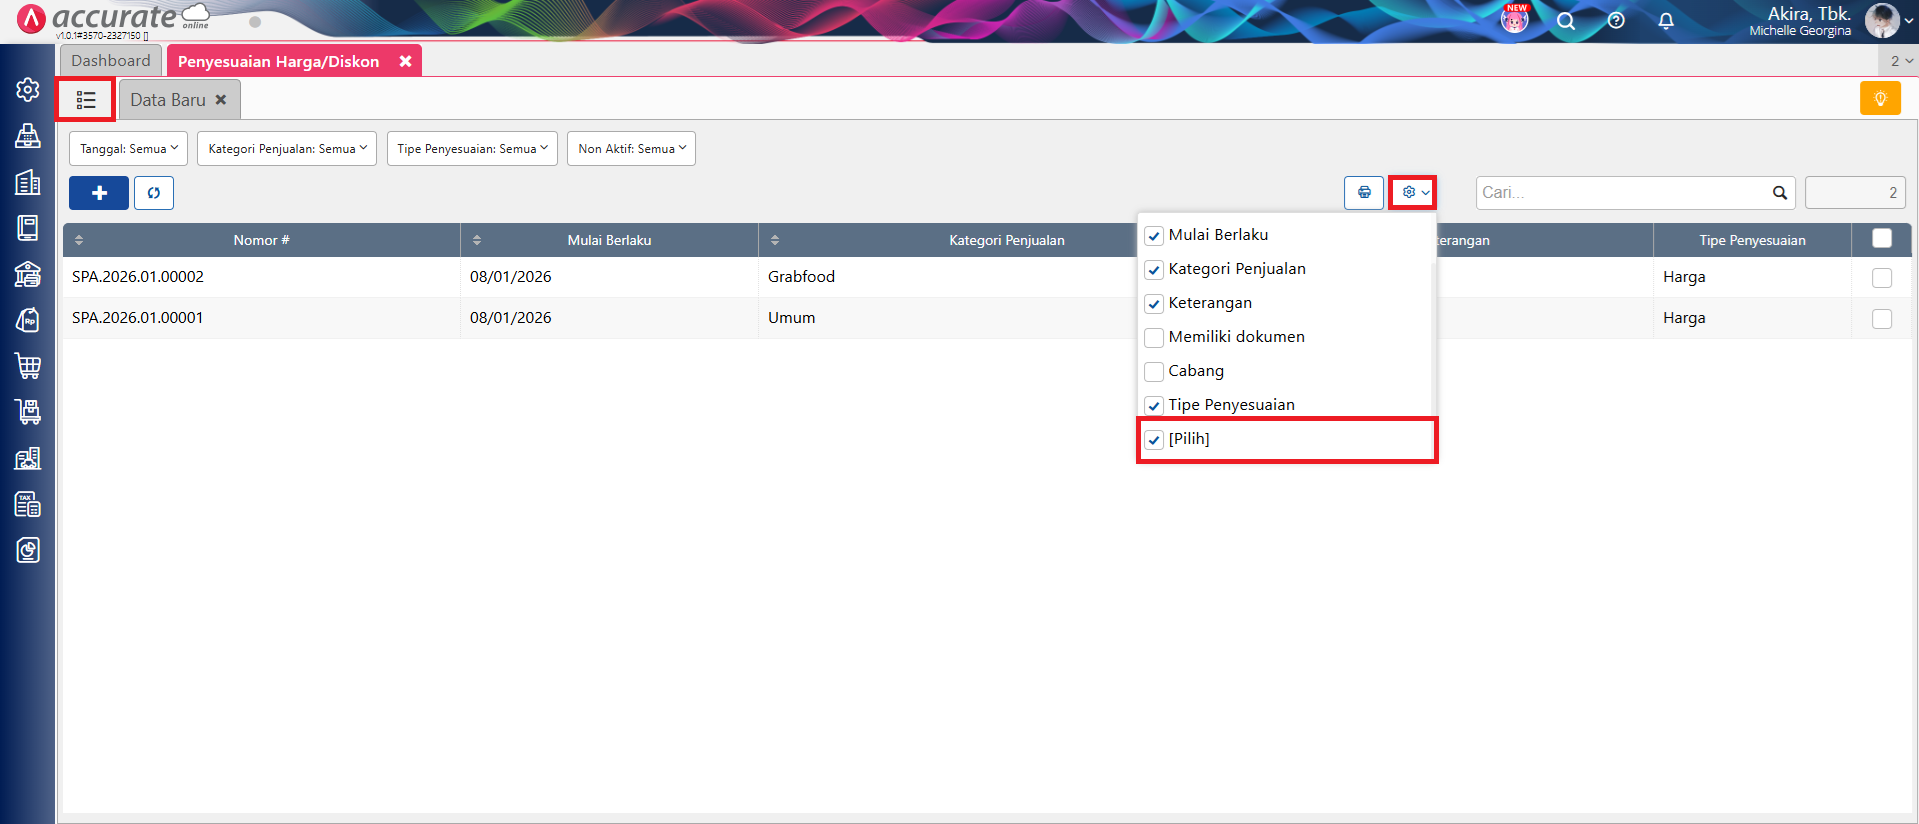1919x824 pixels.
Task: Open record SPA.2026.01.00001
Action: click(x=138, y=318)
